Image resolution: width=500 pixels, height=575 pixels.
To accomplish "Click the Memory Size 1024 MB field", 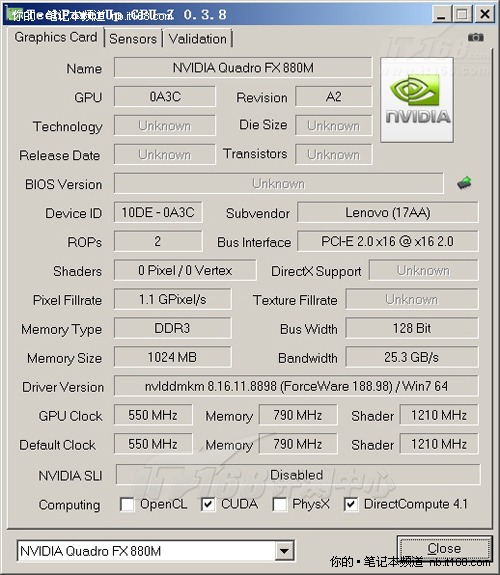I will click(x=172, y=357).
